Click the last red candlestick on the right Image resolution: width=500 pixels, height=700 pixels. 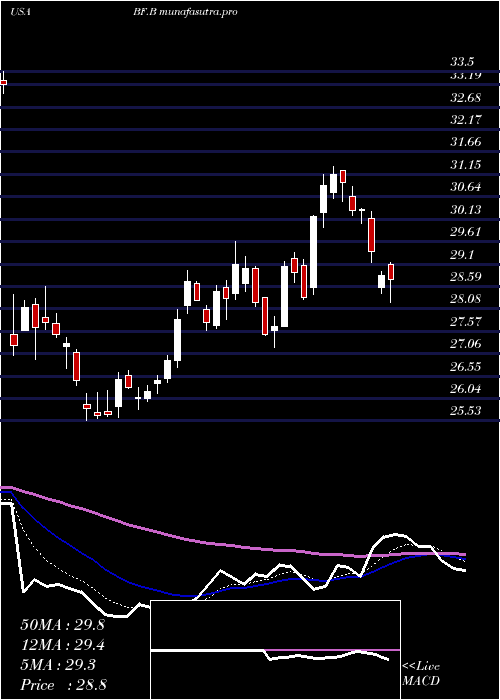[x=391, y=272]
